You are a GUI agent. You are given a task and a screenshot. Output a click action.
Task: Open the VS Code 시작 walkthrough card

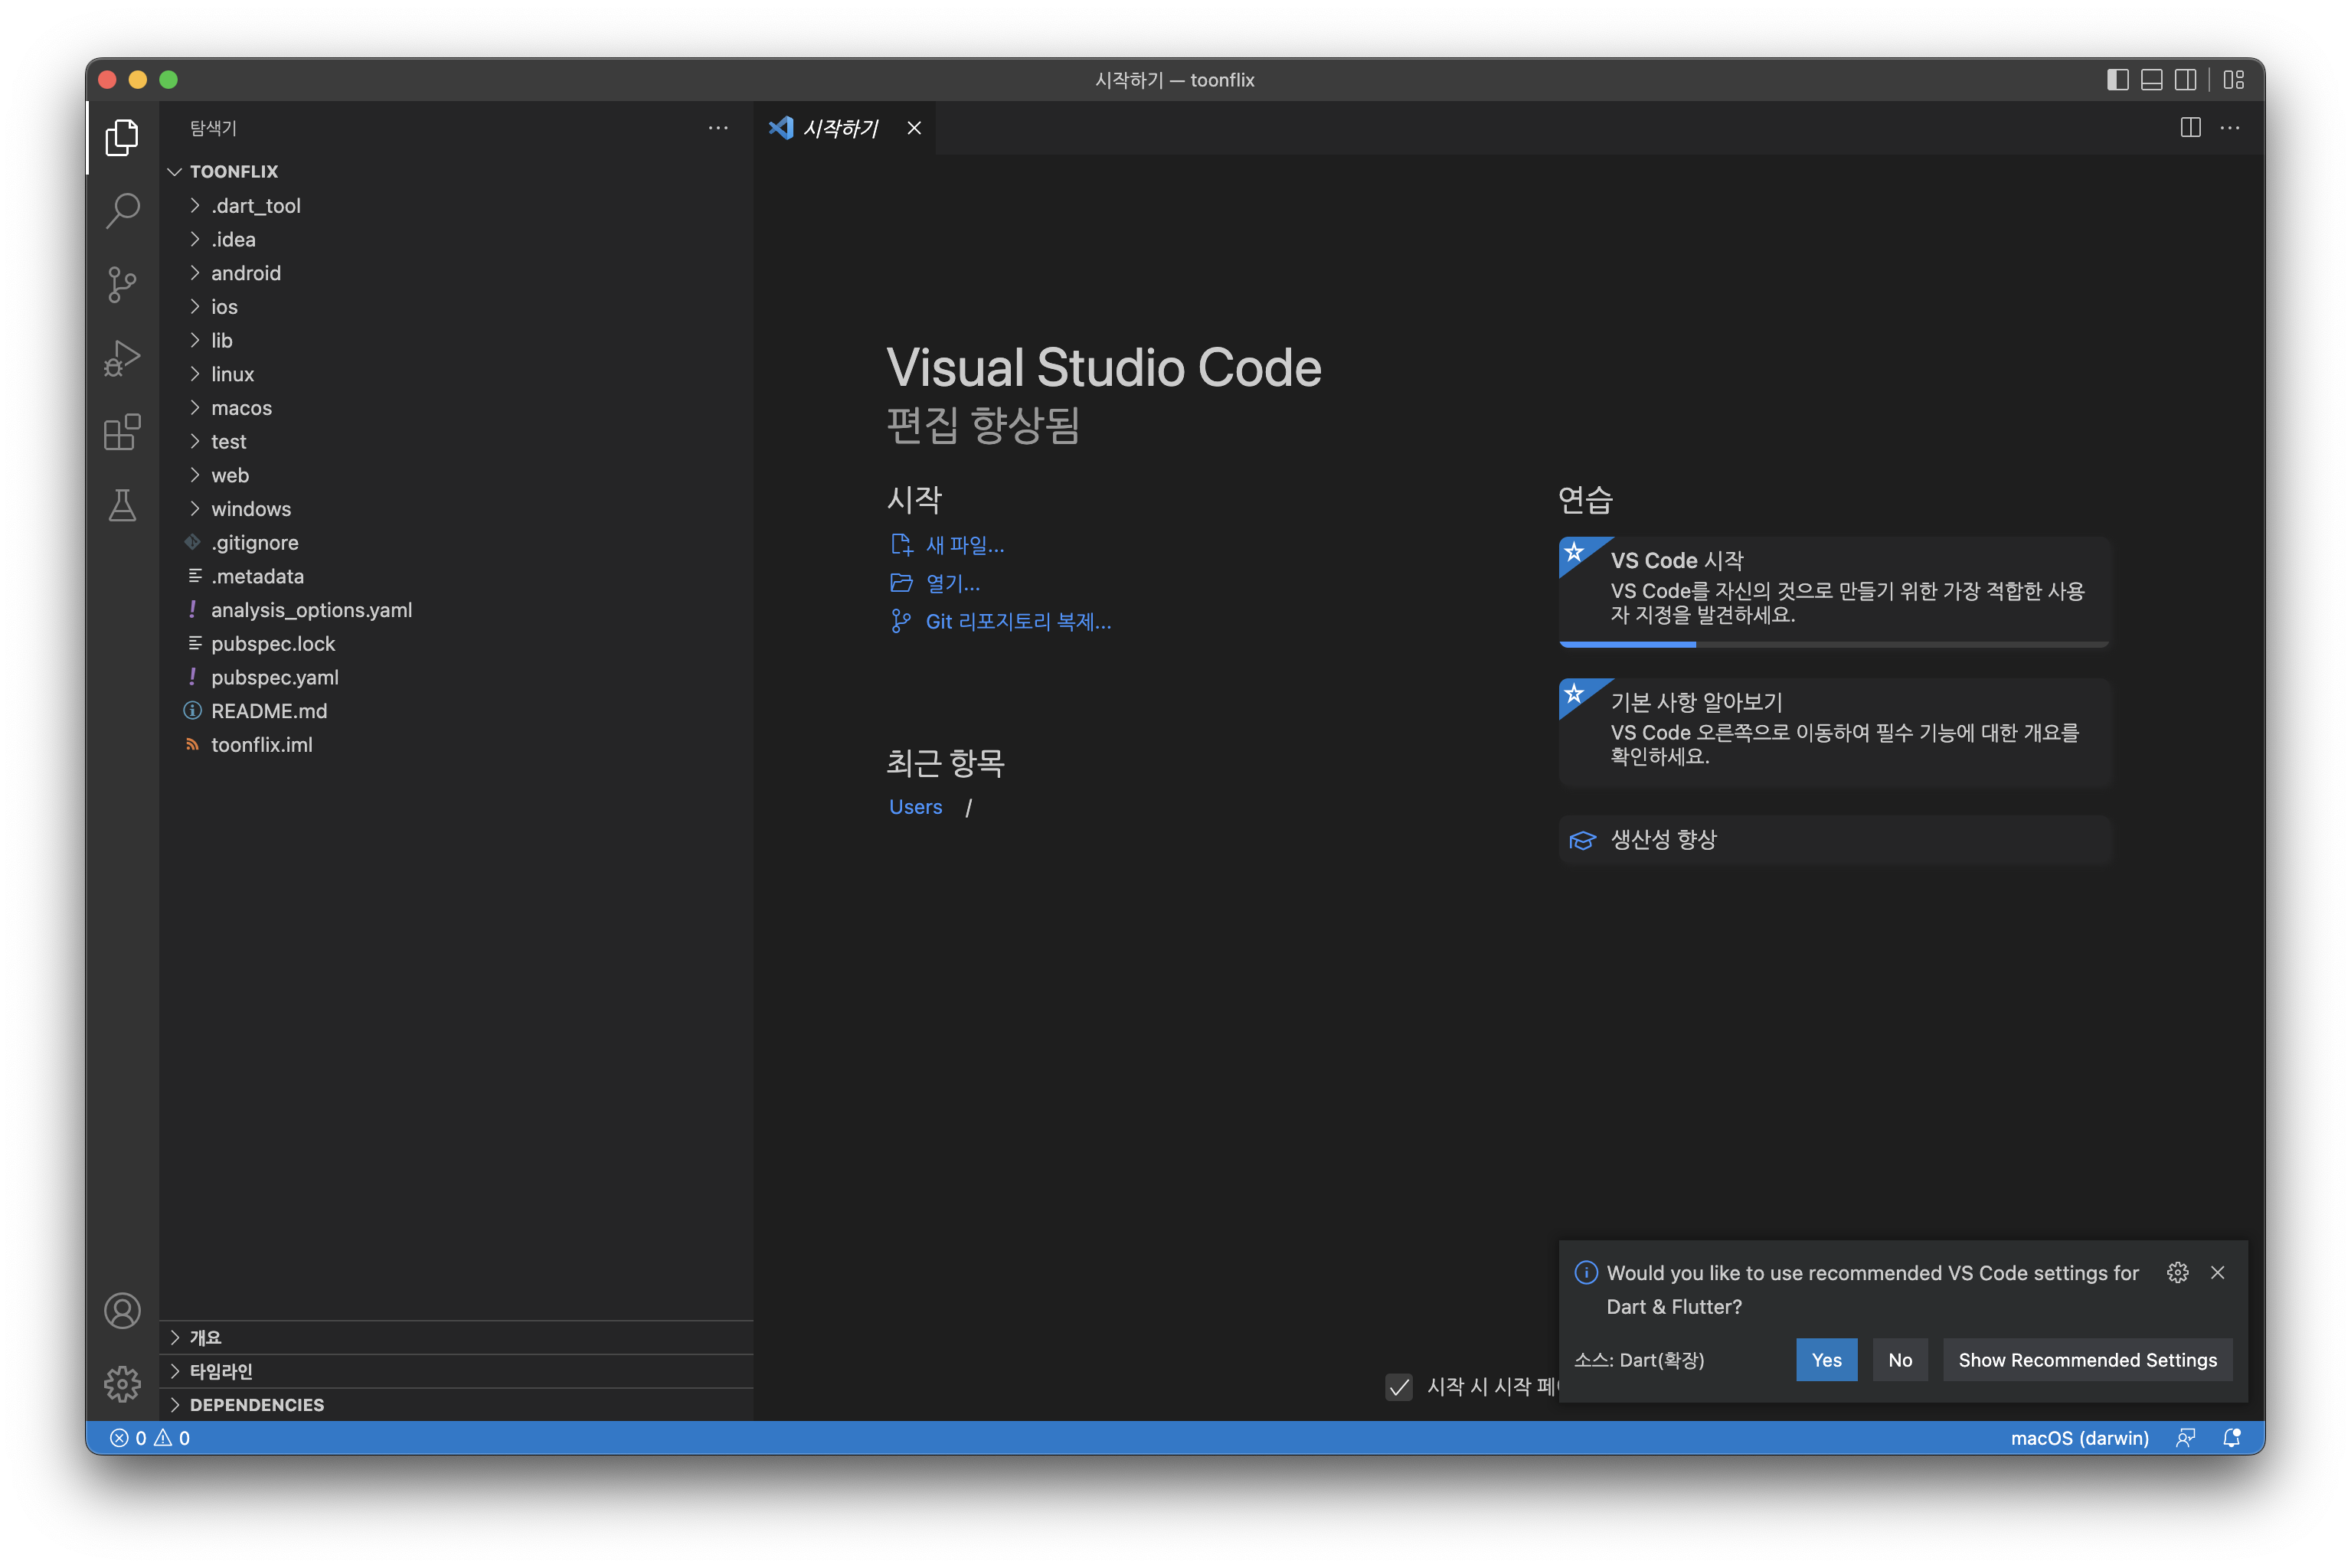coord(1834,590)
